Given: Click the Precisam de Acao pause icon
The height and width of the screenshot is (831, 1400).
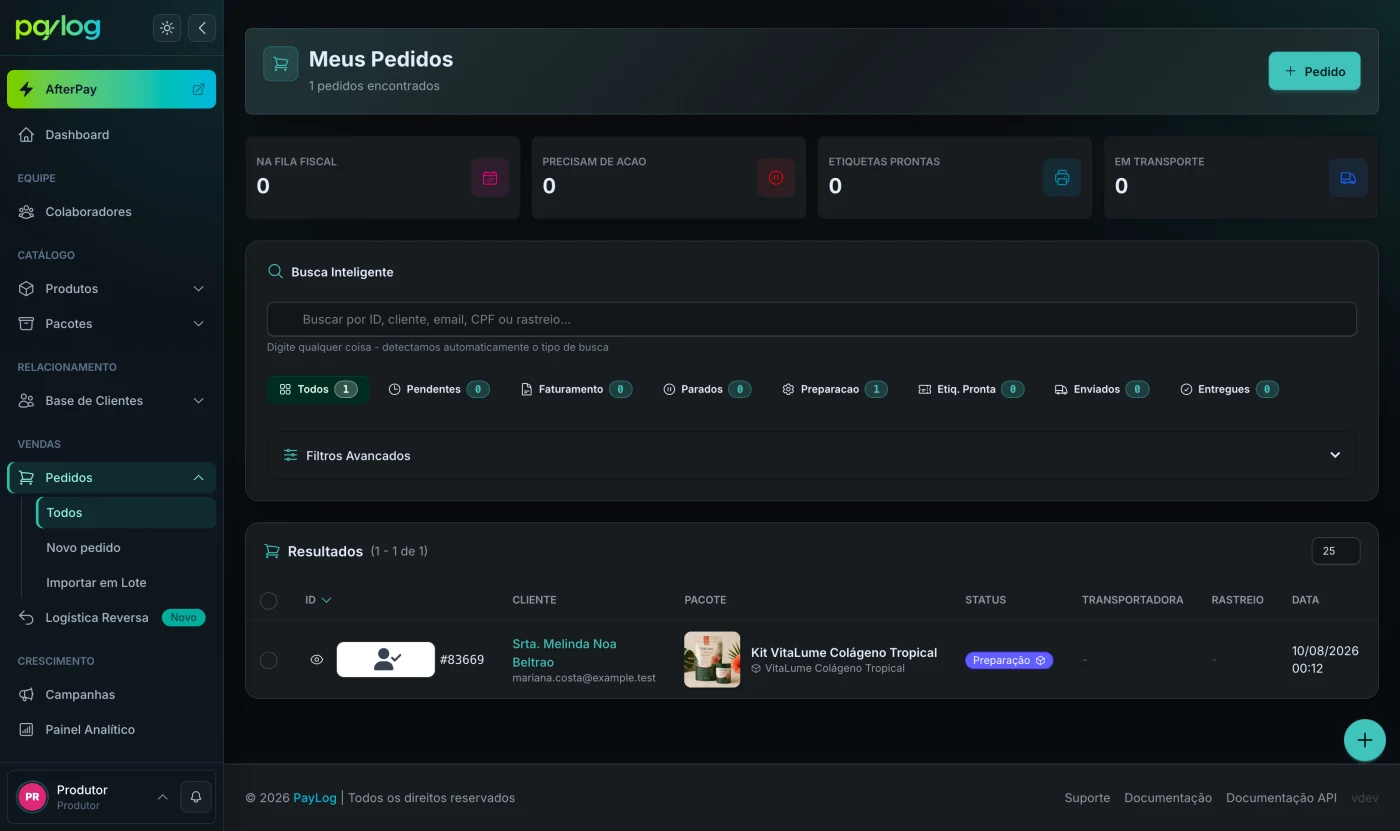Looking at the screenshot, I should tap(776, 178).
